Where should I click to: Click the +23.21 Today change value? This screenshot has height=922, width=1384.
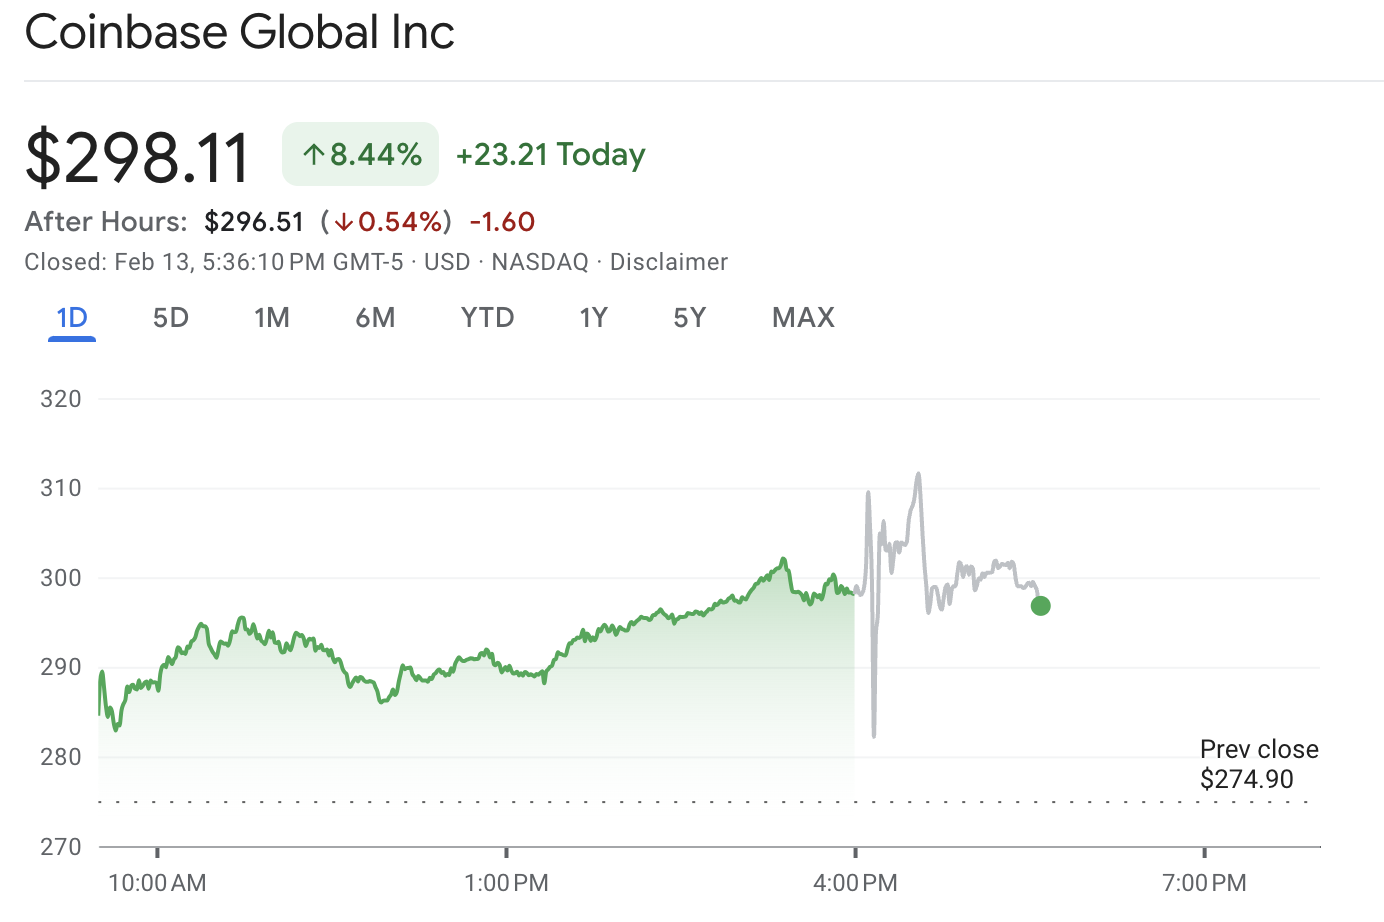(x=550, y=154)
